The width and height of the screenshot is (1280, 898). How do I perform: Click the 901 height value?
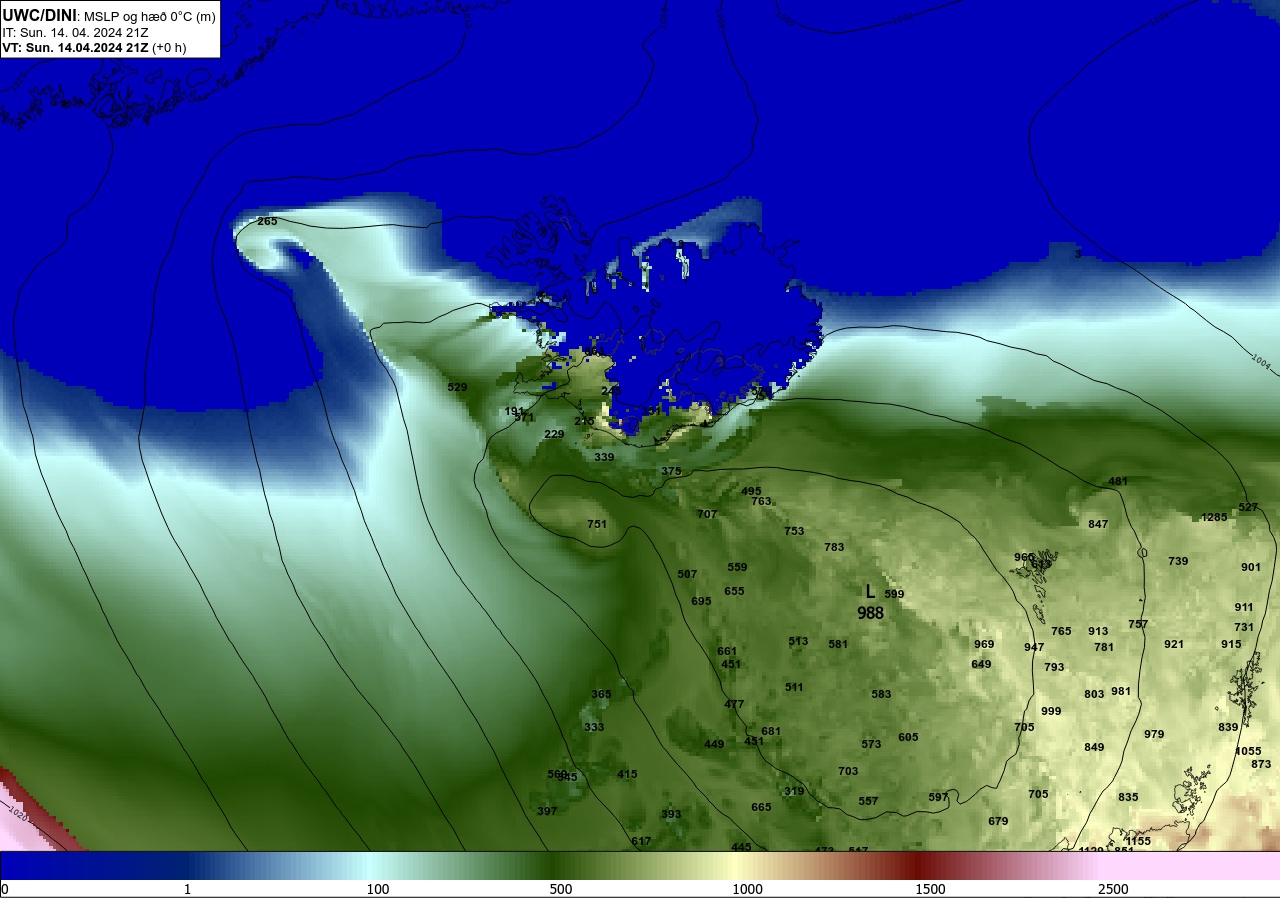pyautogui.click(x=1251, y=567)
